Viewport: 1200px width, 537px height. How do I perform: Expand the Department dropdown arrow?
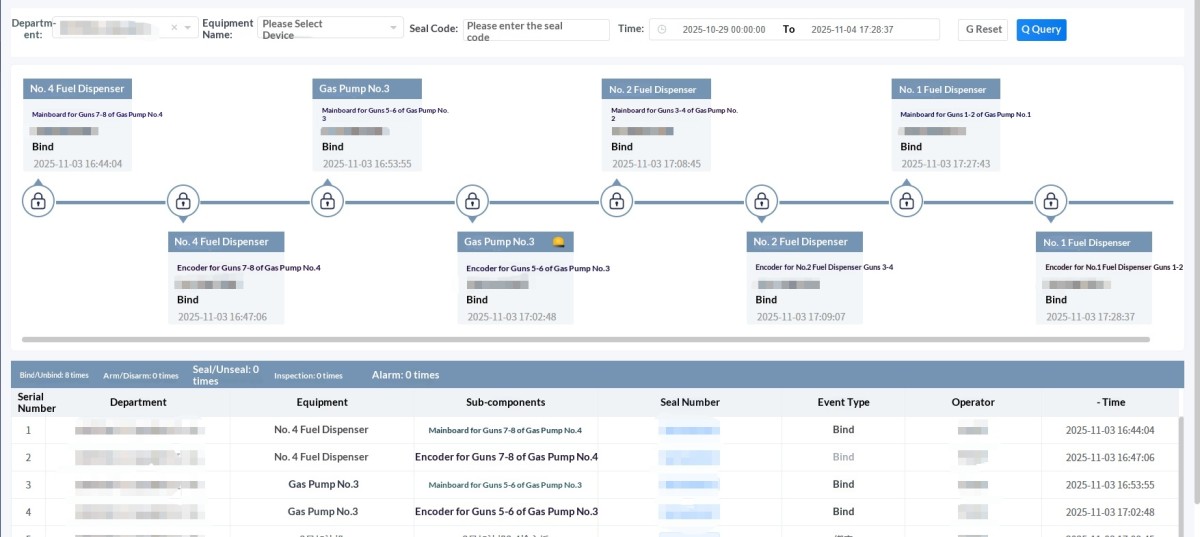coord(187,29)
